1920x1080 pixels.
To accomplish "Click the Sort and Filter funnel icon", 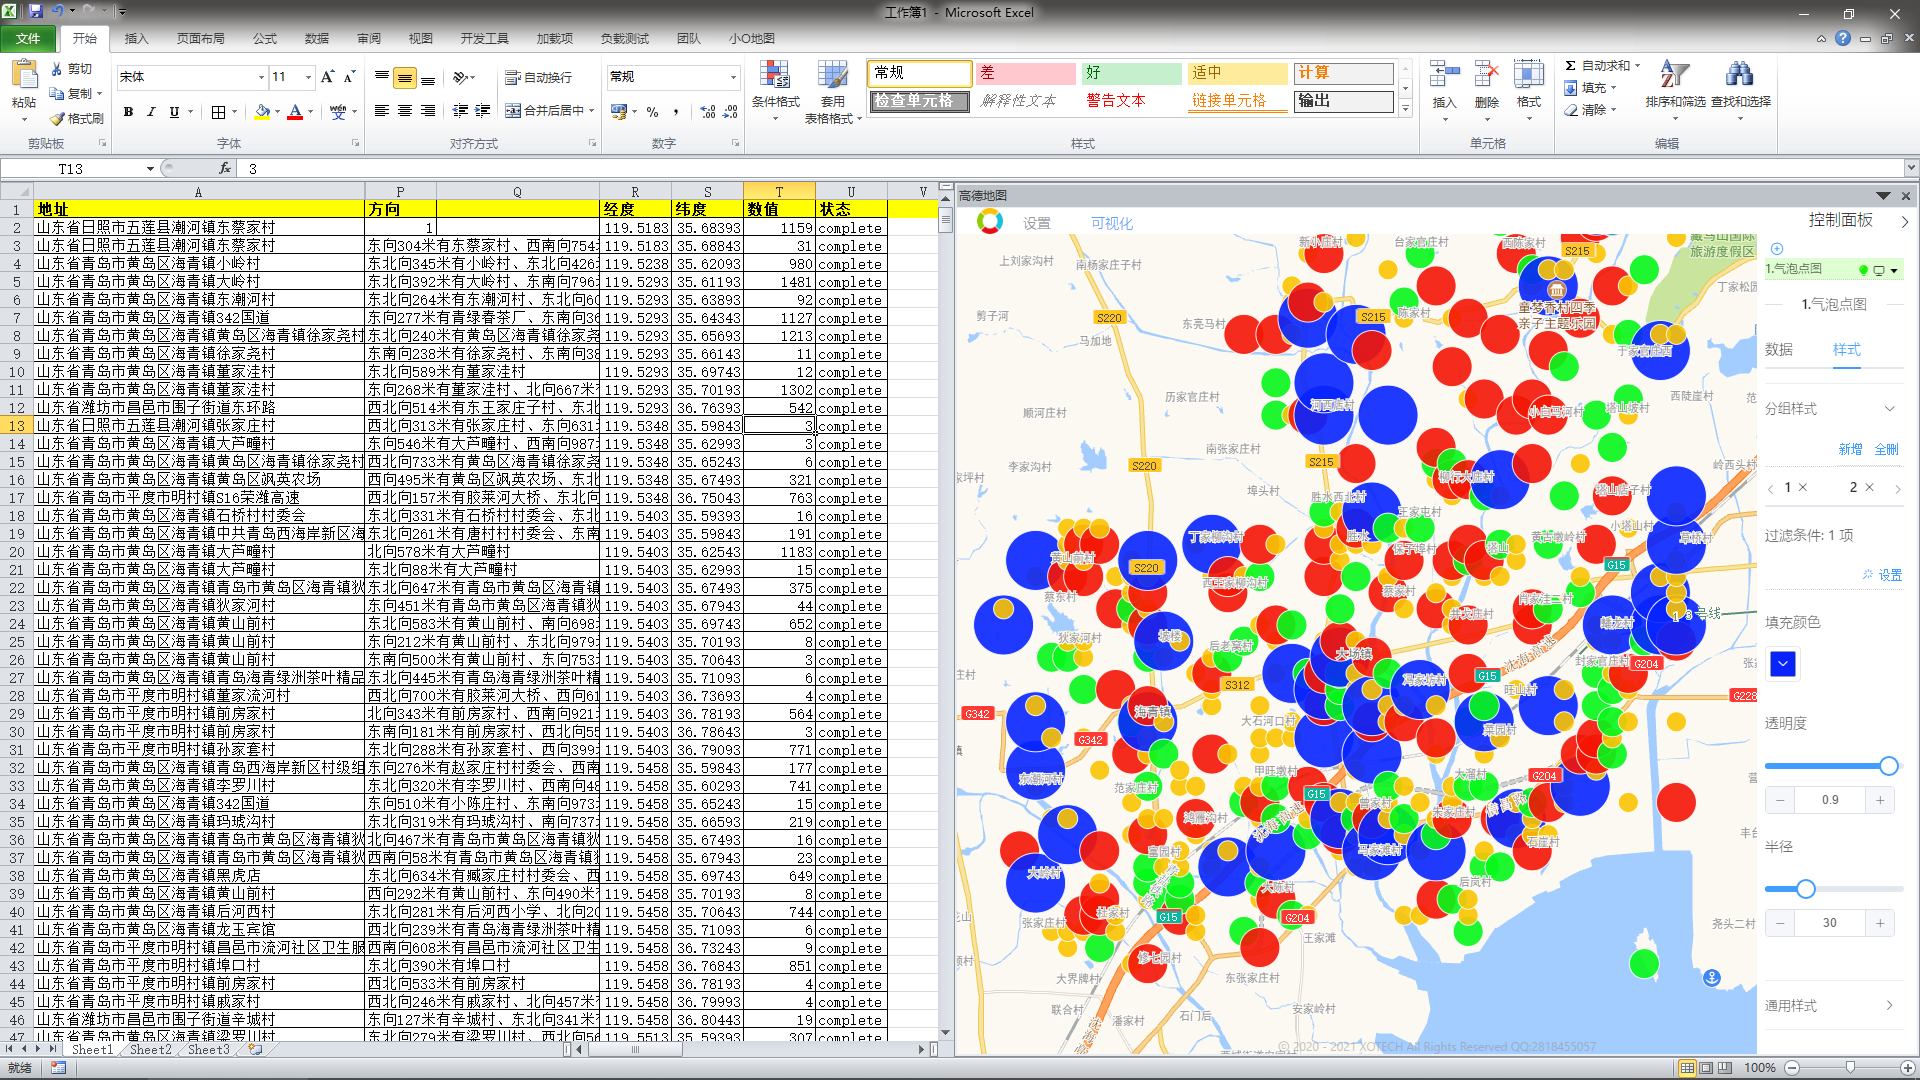I will (1675, 75).
